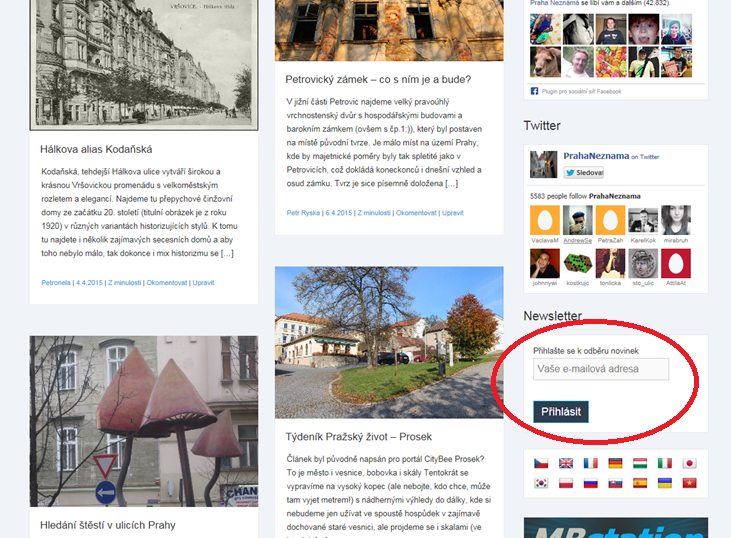This screenshot has width=731, height=538.
Task: Click the Přihlašte se k odběru novinek label
Action: point(586,351)
